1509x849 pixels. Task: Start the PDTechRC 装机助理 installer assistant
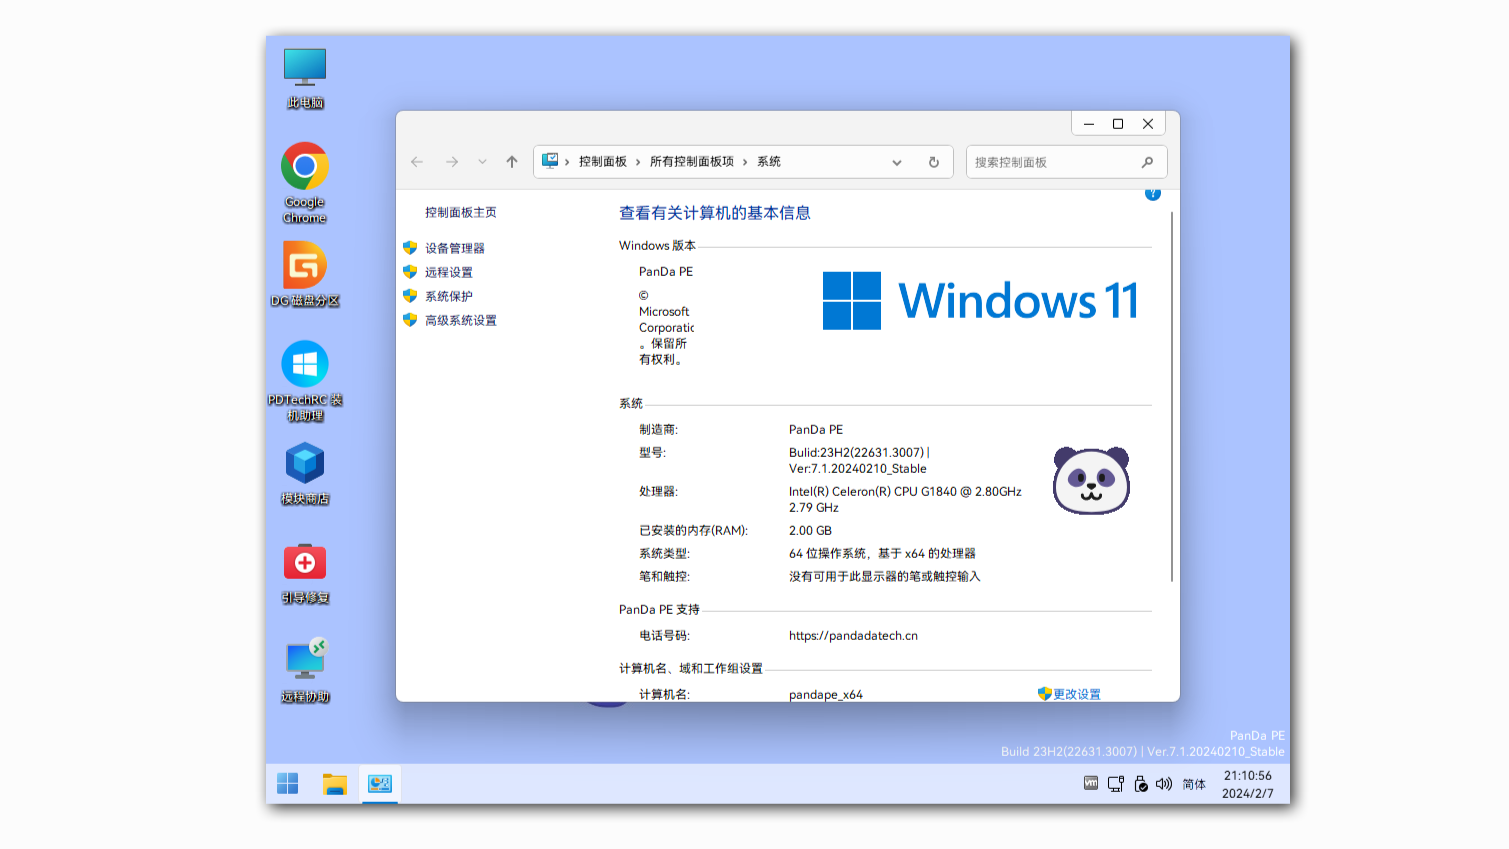pyautogui.click(x=304, y=362)
